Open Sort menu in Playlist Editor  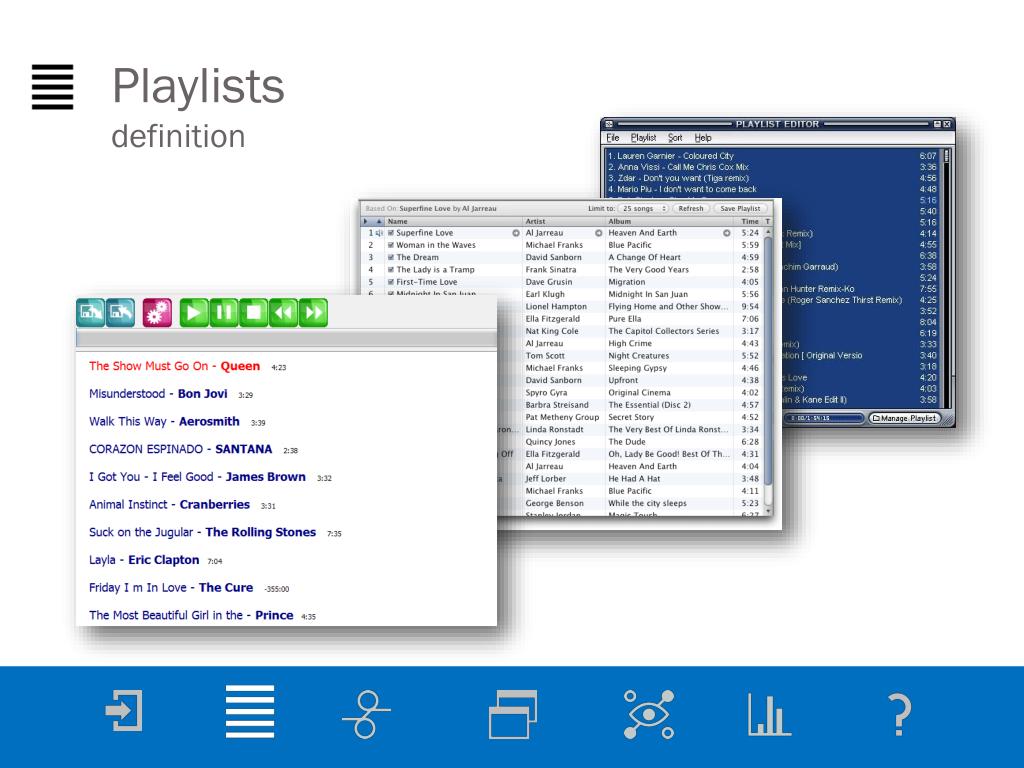coord(675,138)
